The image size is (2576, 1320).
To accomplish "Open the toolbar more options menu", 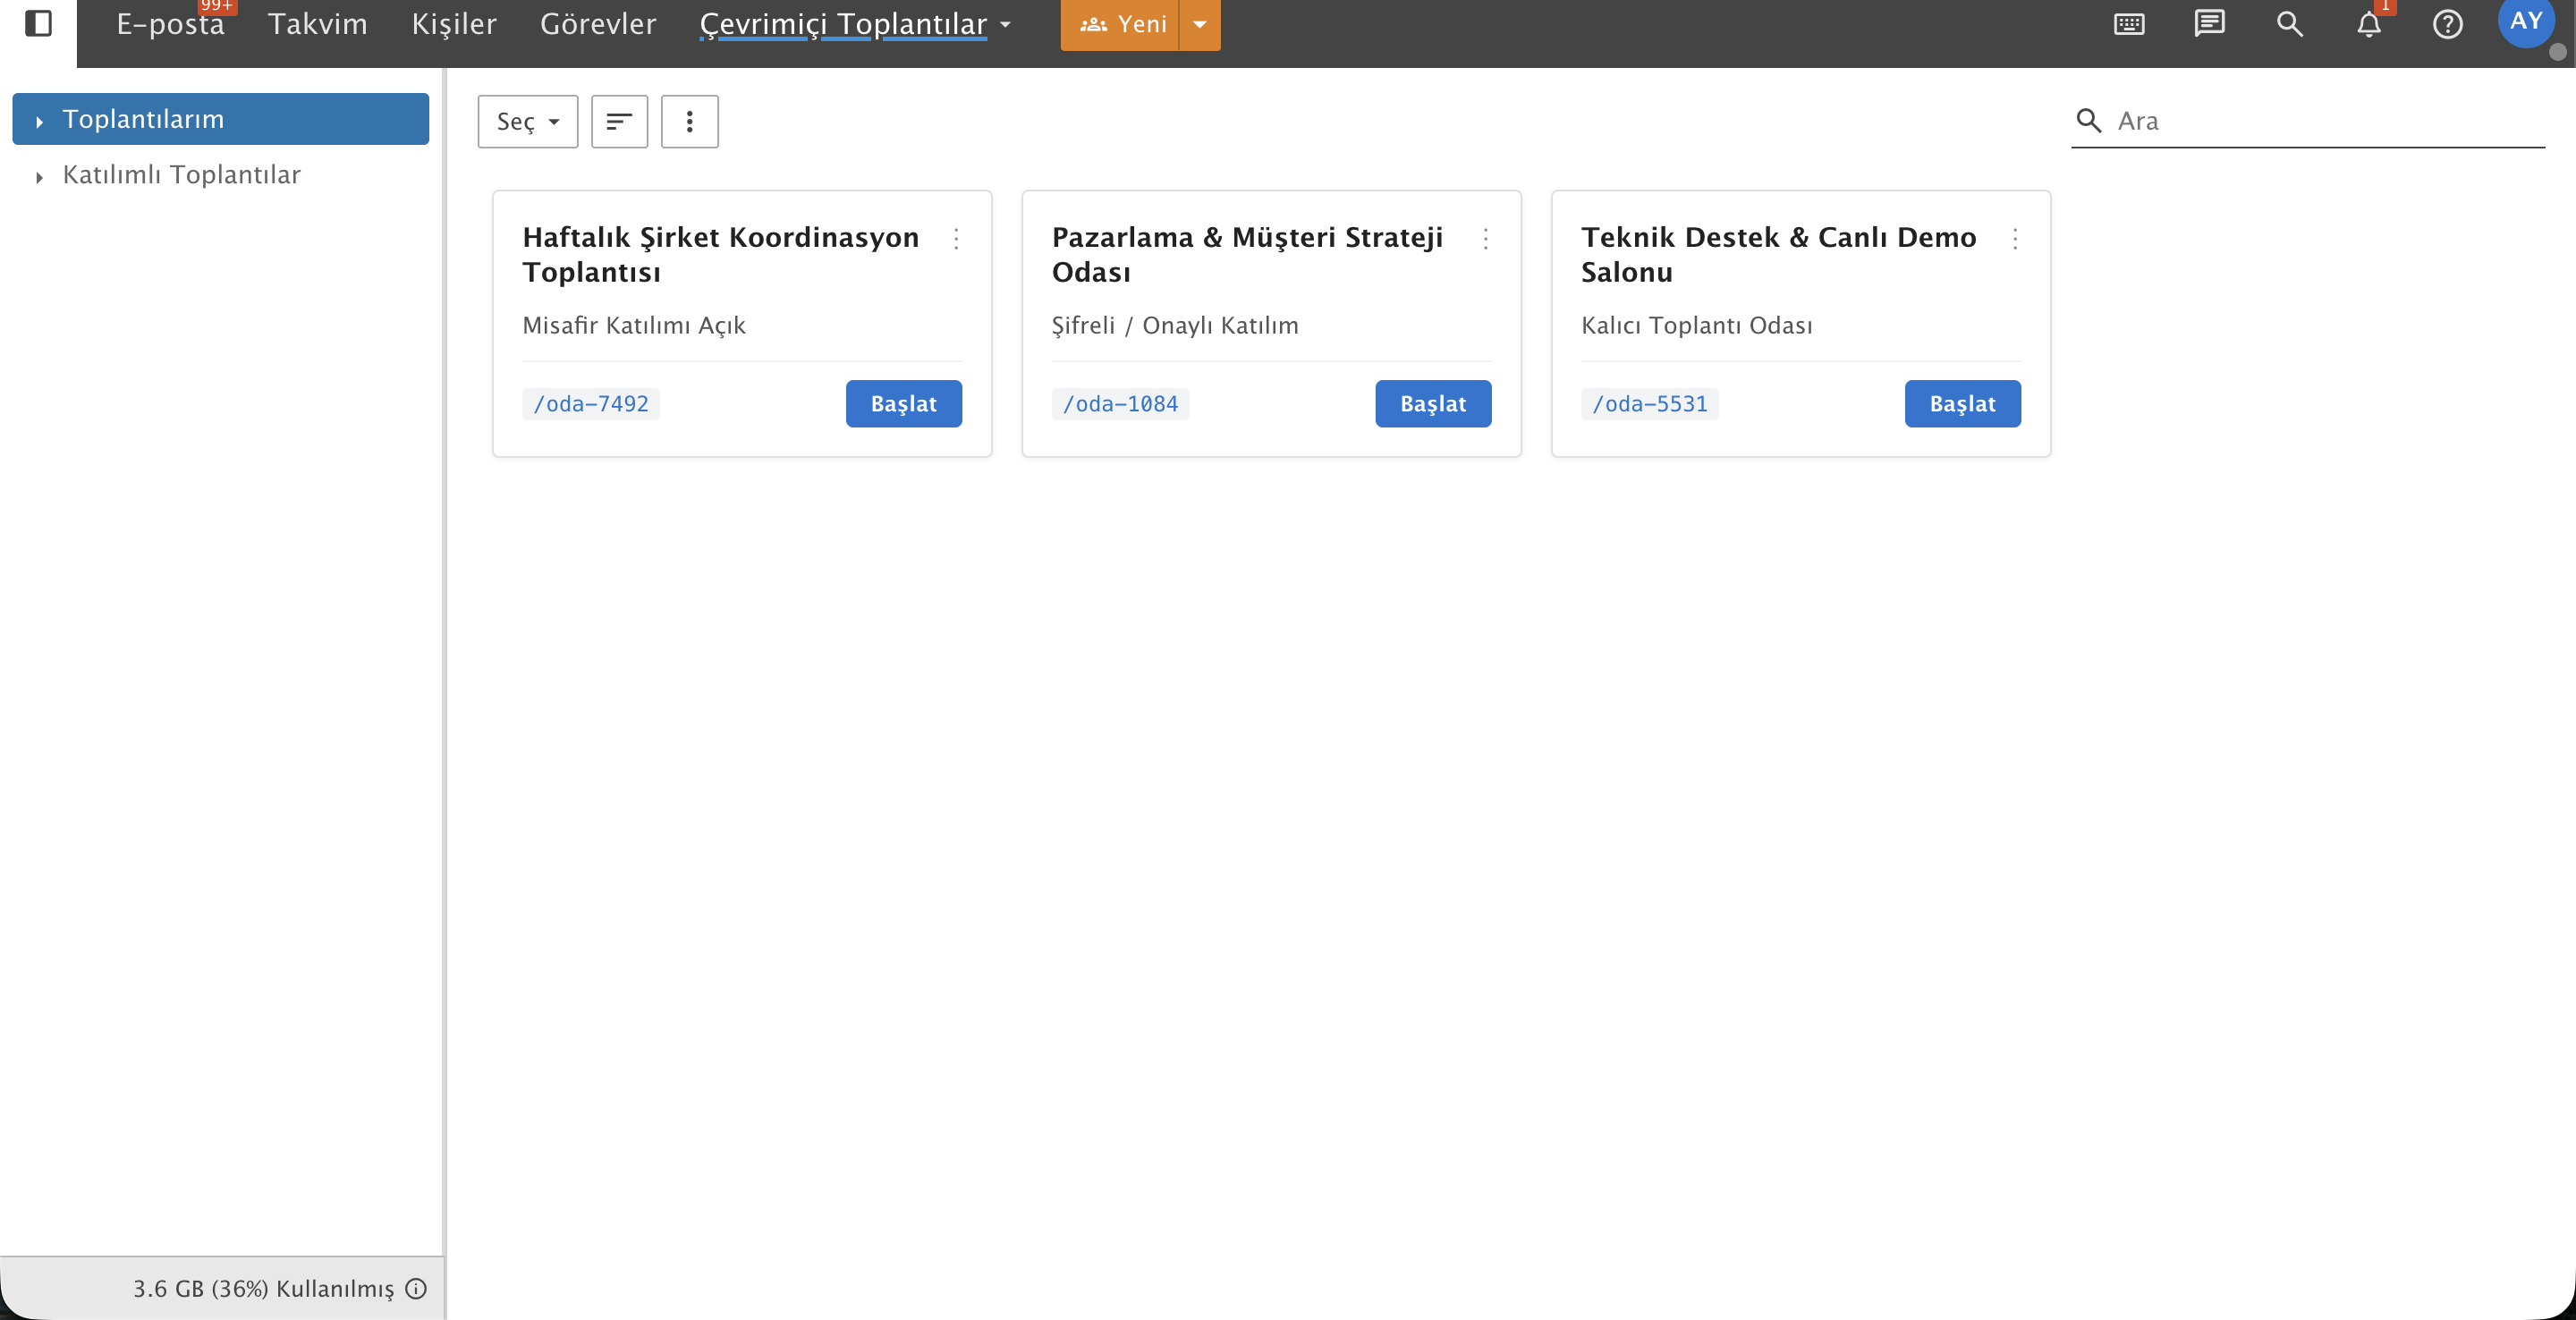I will [x=689, y=121].
